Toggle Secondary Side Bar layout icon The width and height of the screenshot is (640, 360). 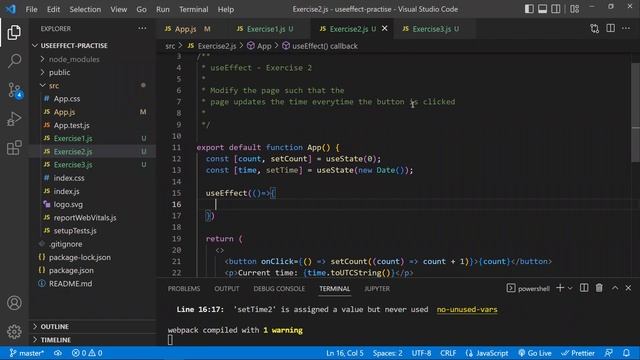click(x=556, y=9)
